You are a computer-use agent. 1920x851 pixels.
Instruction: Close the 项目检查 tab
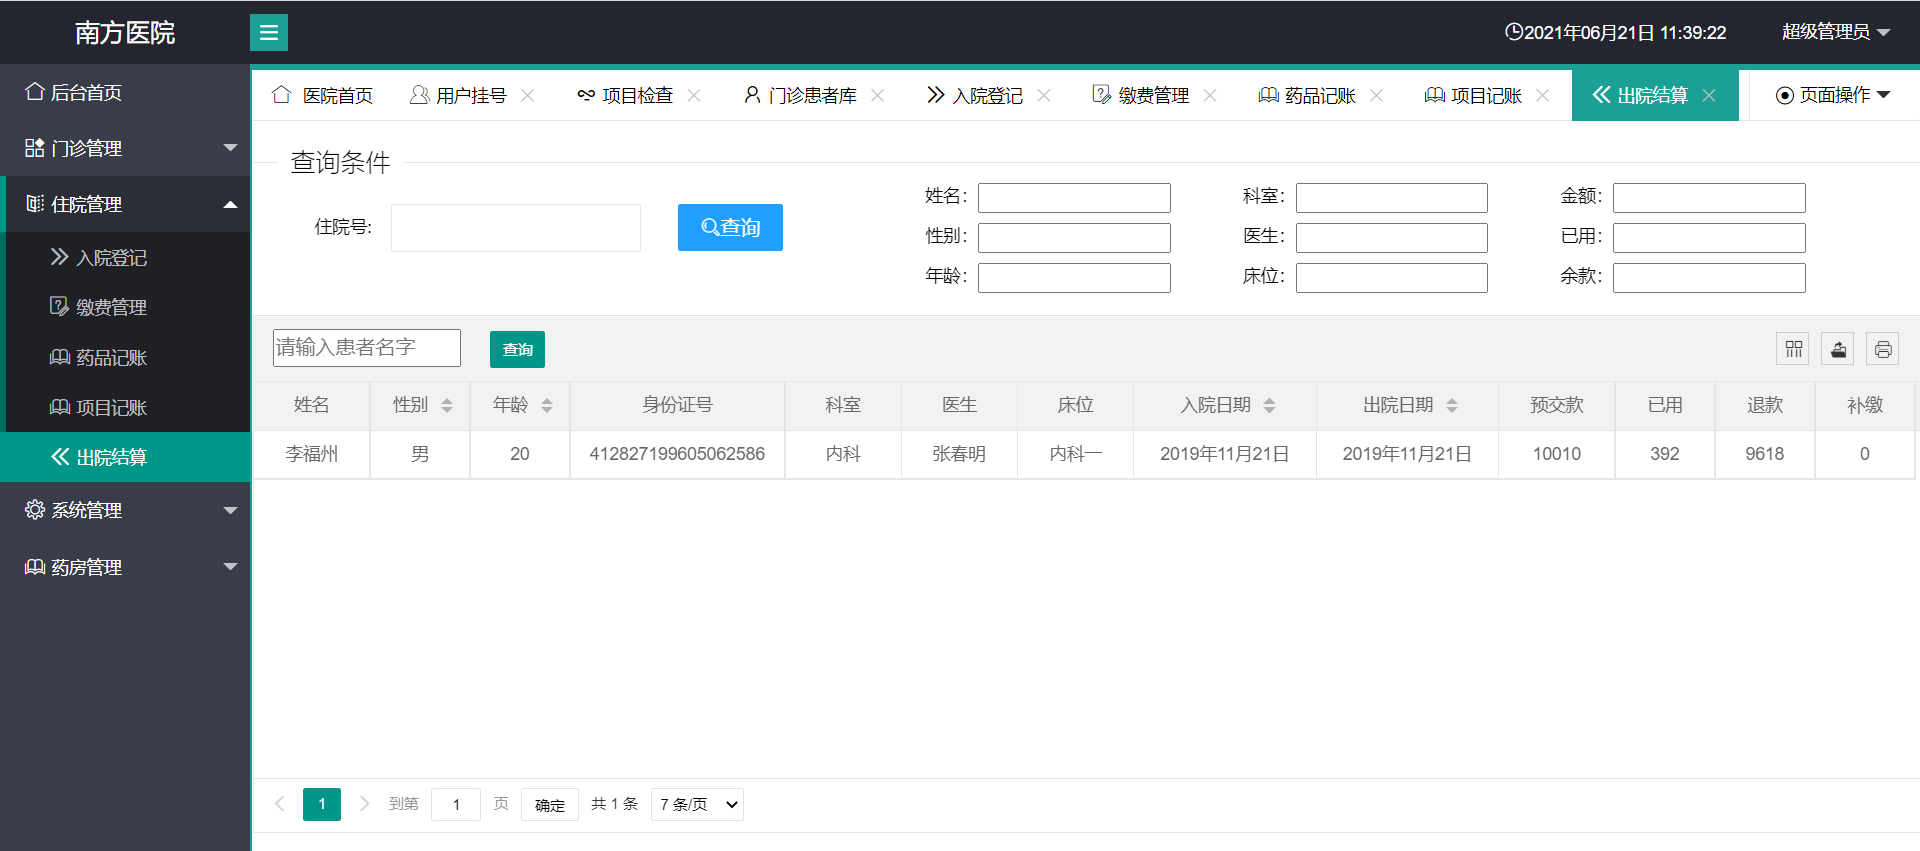[x=694, y=95]
